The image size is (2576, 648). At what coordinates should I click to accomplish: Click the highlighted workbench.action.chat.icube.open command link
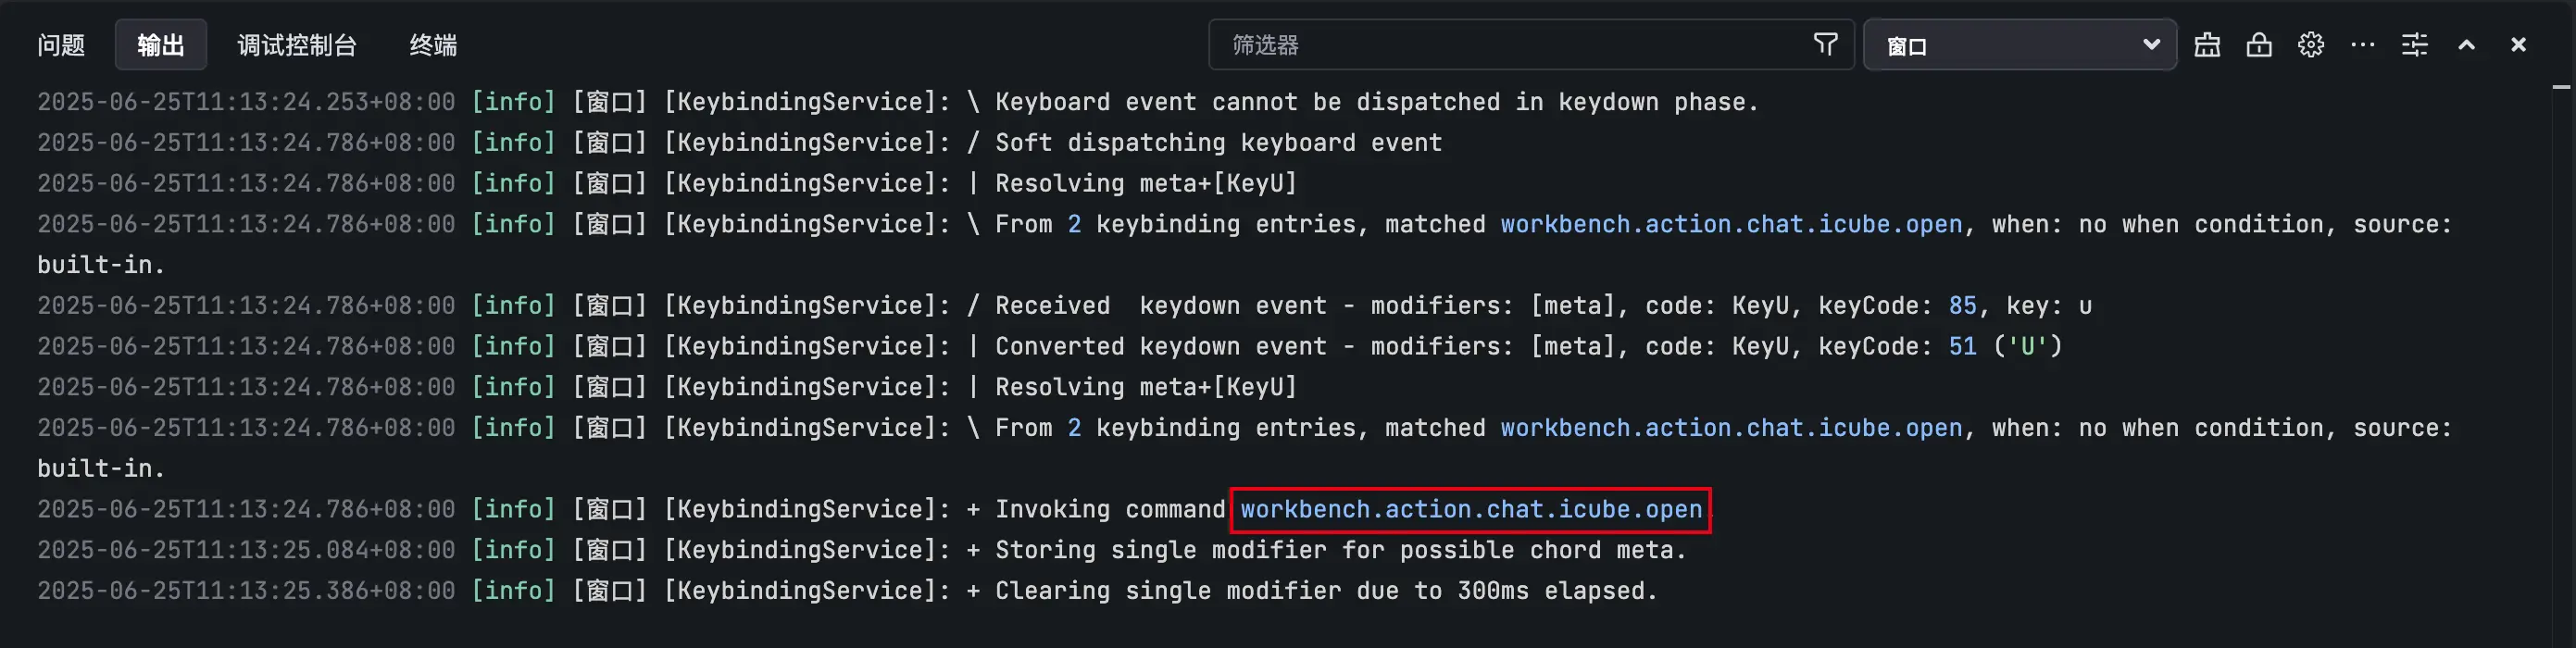[x=1471, y=510]
